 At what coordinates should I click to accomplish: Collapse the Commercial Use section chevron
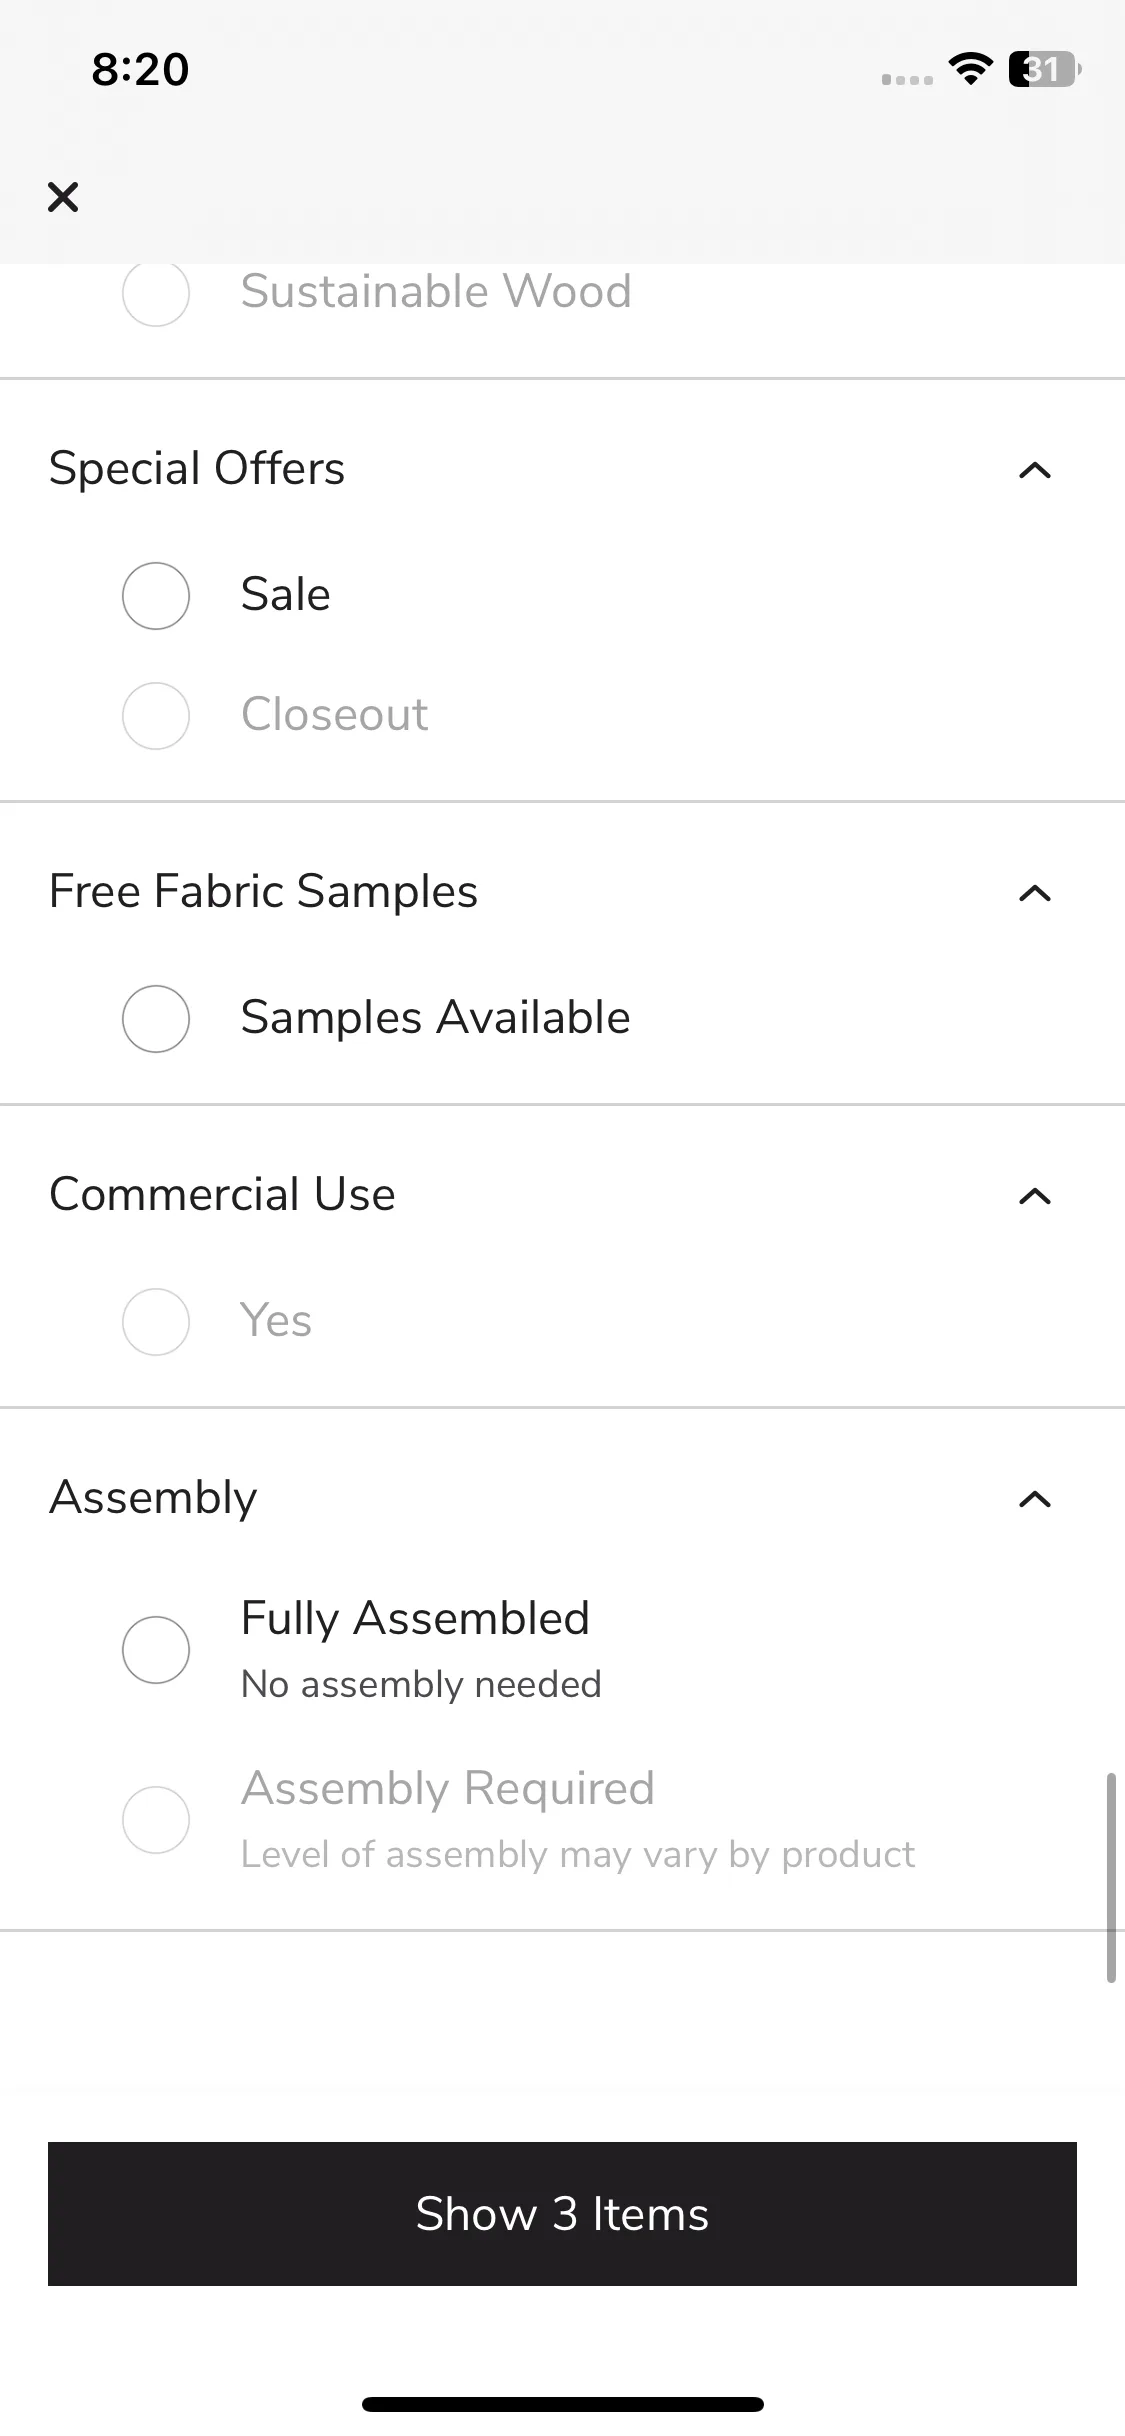[1035, 1196]
